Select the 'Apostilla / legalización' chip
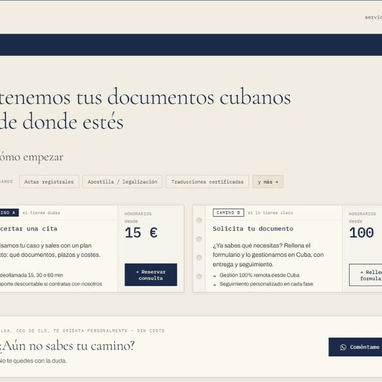 point(122,182)
